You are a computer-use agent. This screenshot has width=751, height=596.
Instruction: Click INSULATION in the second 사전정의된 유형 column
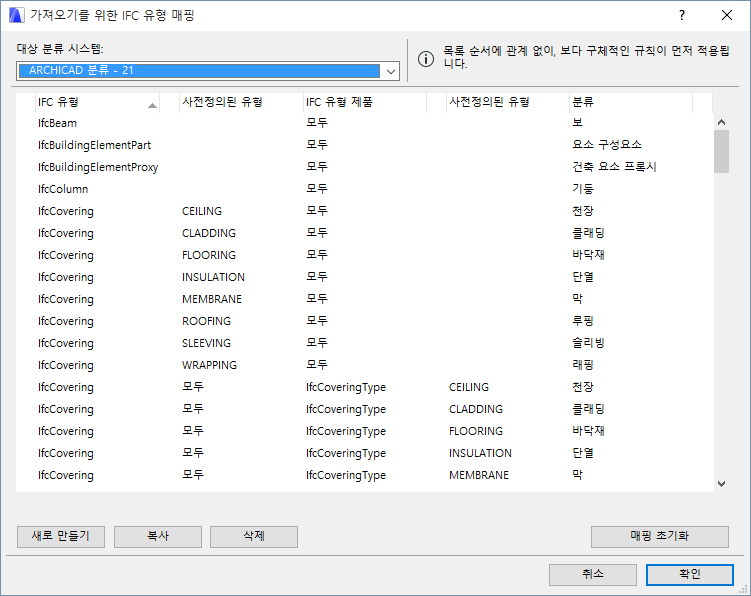click(480, 454)
